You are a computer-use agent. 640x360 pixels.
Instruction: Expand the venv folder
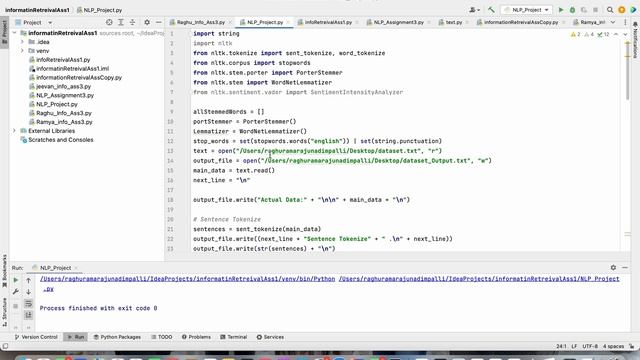coord(22,51)
